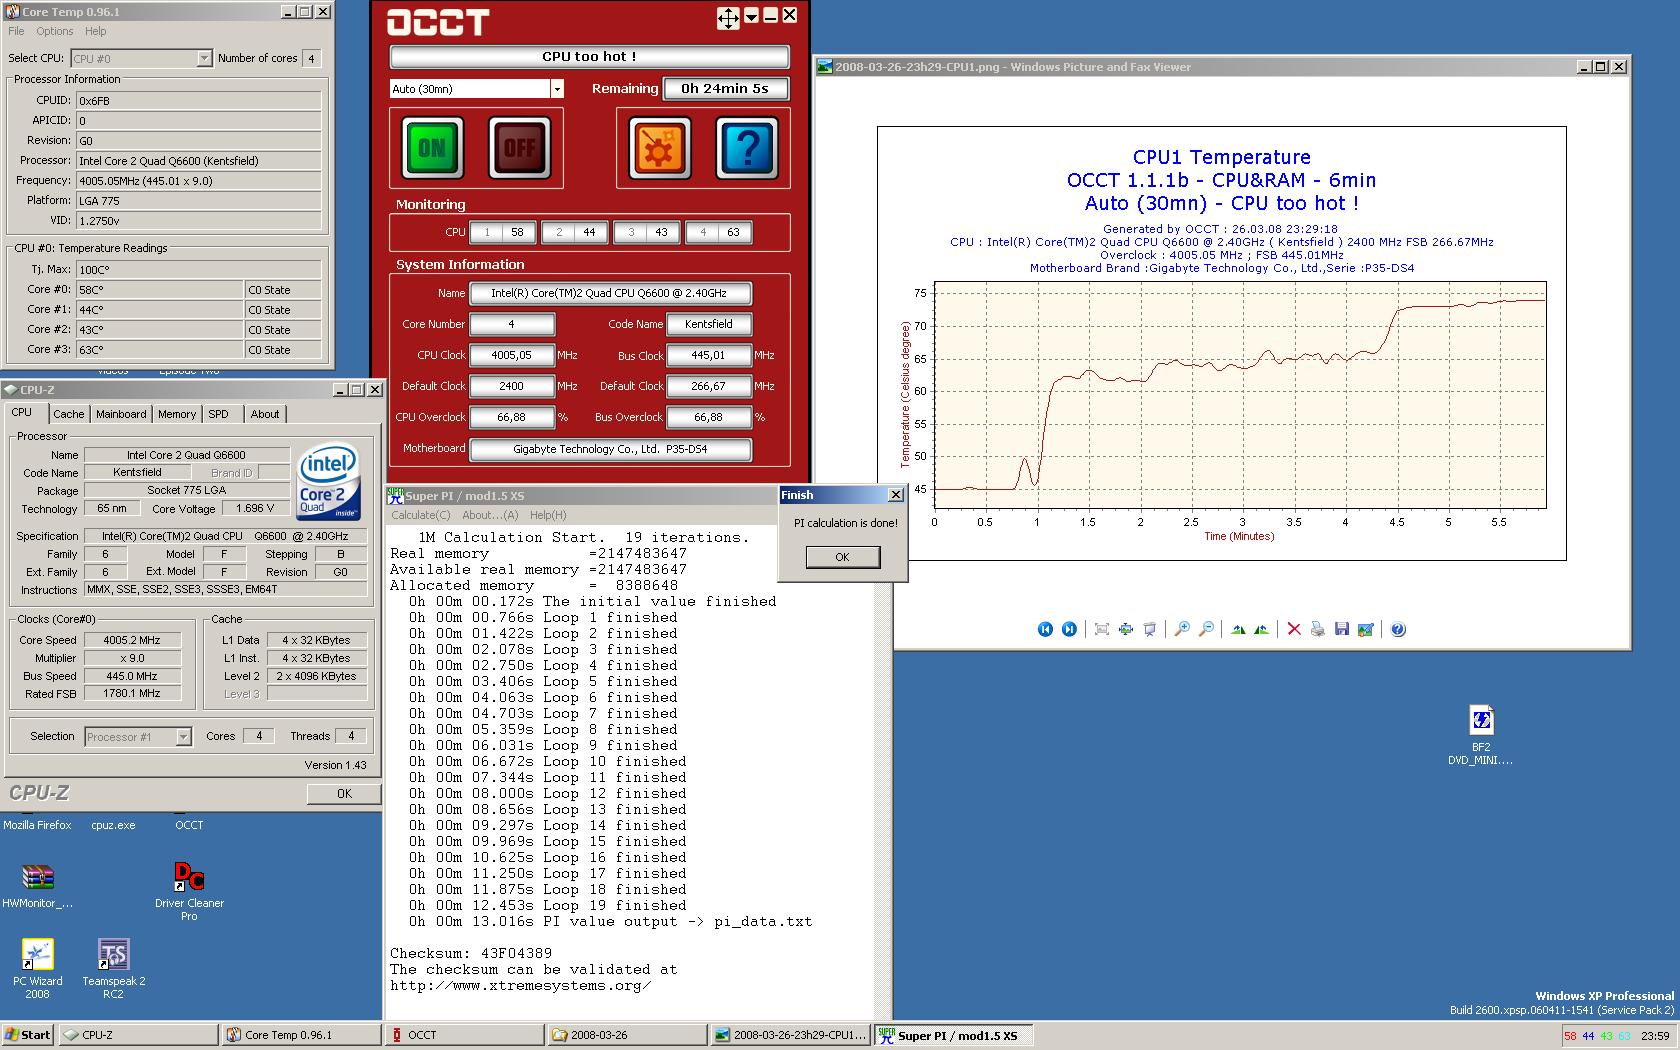Start OCCT test with green ON button

coord(432,148)
